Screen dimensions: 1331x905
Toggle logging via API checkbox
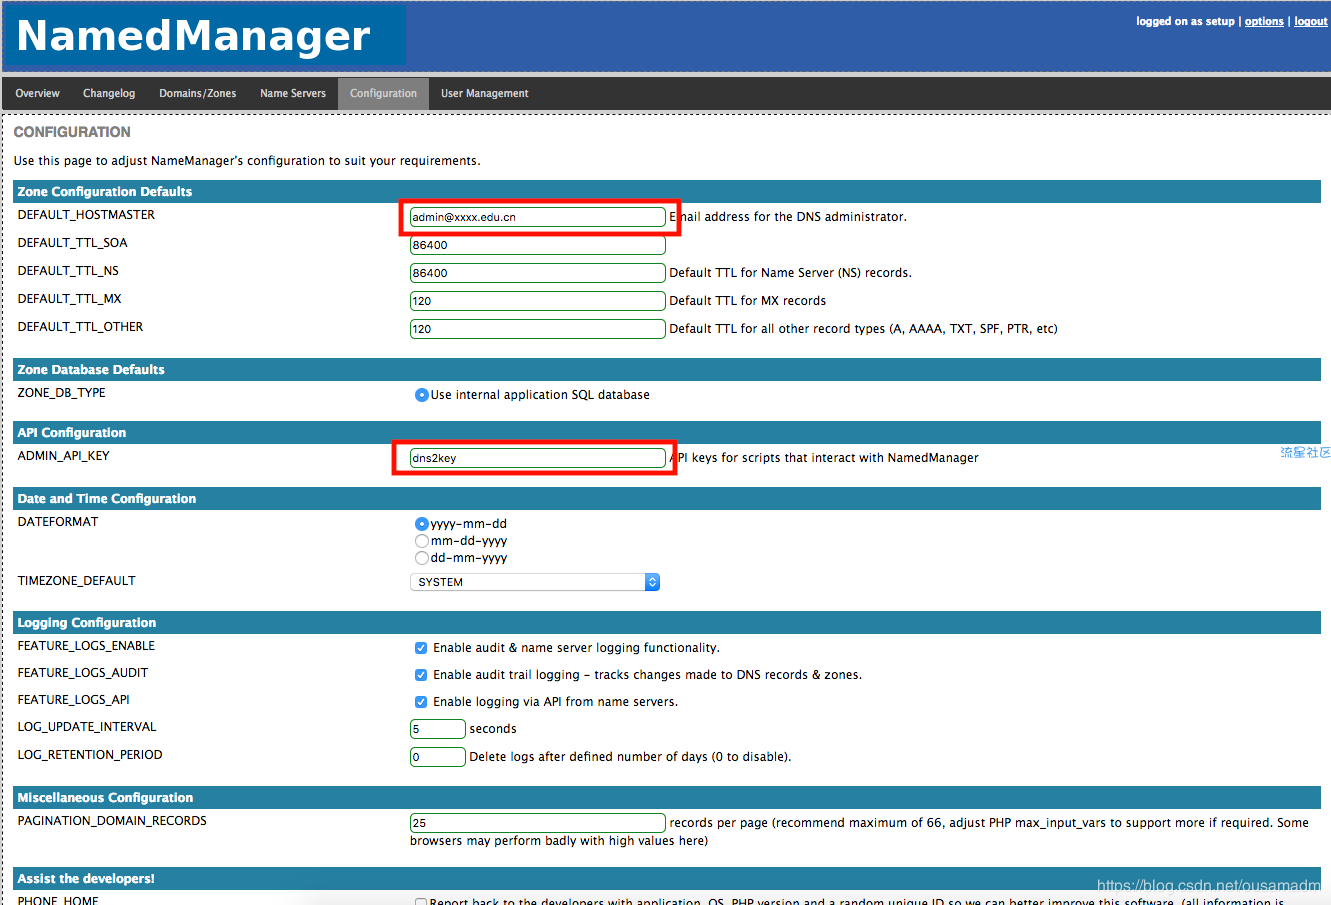[421, 702]
